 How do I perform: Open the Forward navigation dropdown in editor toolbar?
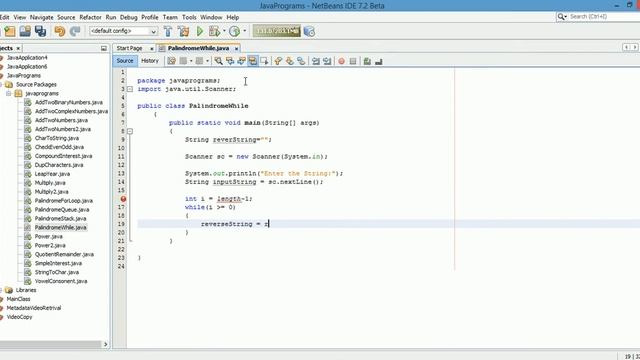click(x=207, y=61)
